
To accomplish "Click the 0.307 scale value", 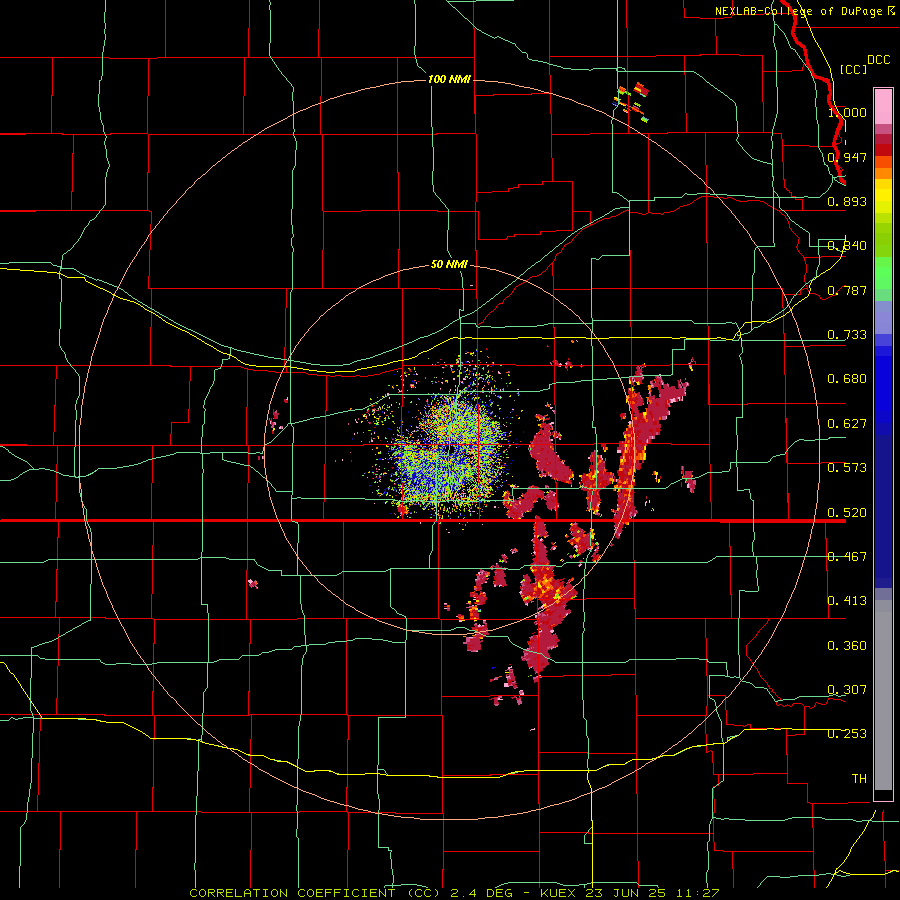I will (x=847, y=690).
